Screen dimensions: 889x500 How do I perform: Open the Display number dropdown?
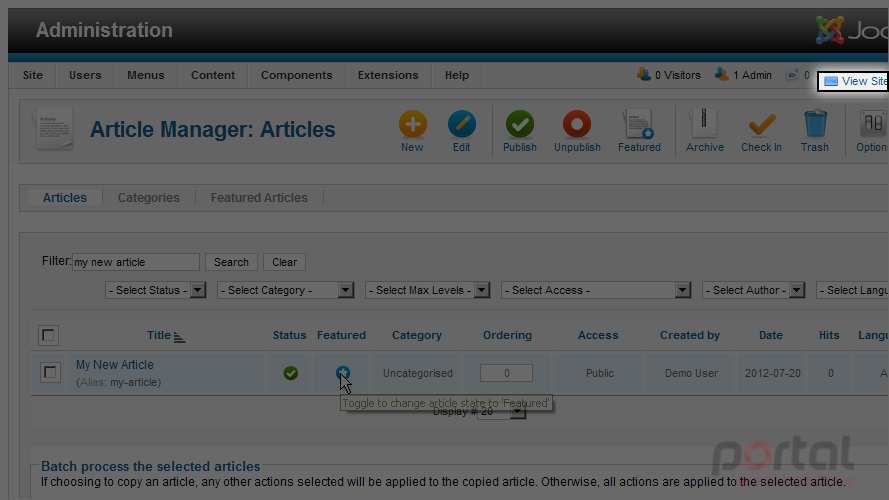[501, 412]
